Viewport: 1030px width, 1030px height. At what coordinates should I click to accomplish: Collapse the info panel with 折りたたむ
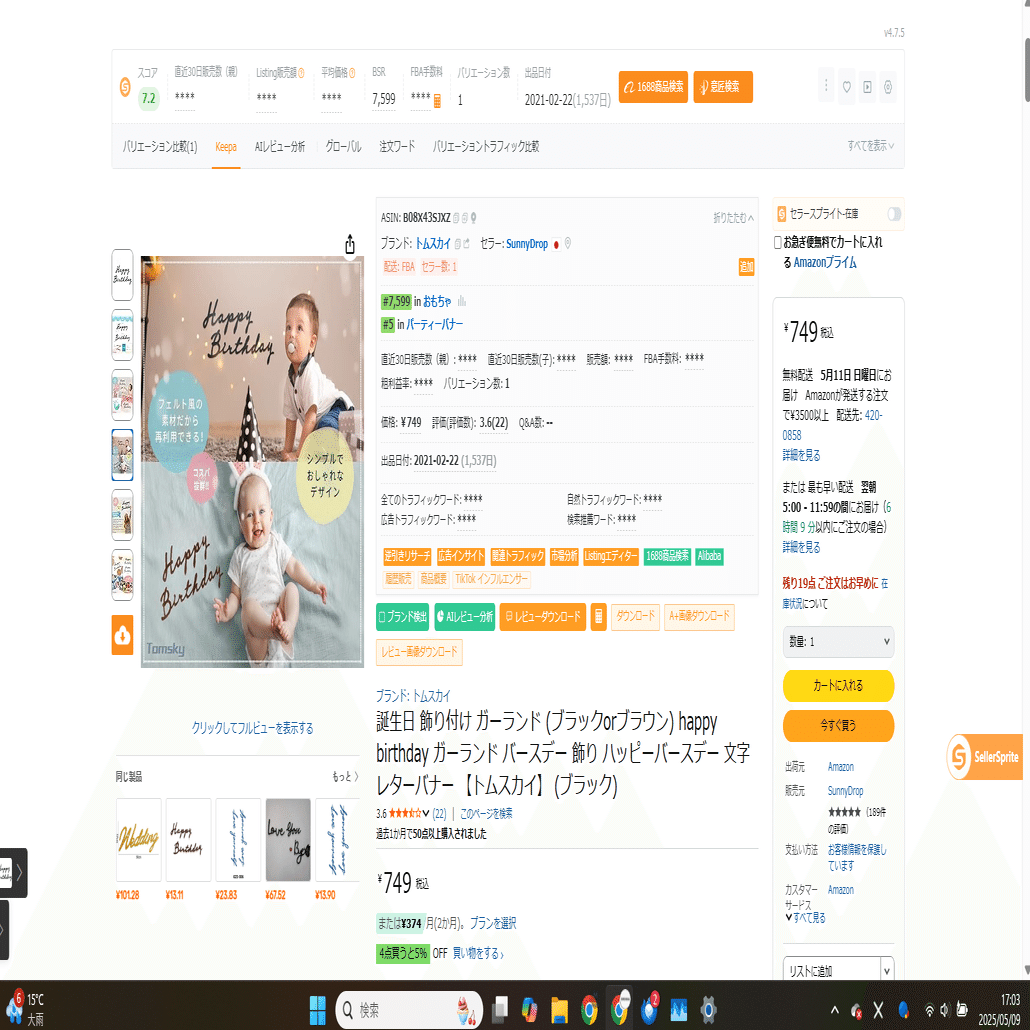(733, 217)
